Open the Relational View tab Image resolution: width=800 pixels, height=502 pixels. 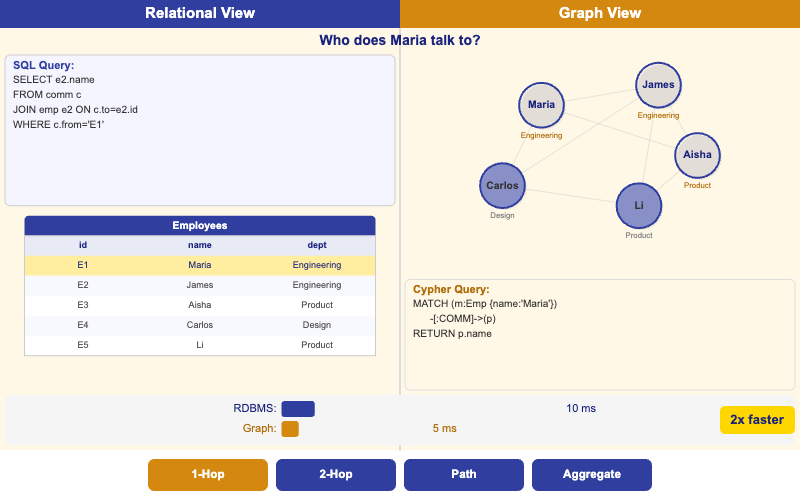tap(200, 14)
